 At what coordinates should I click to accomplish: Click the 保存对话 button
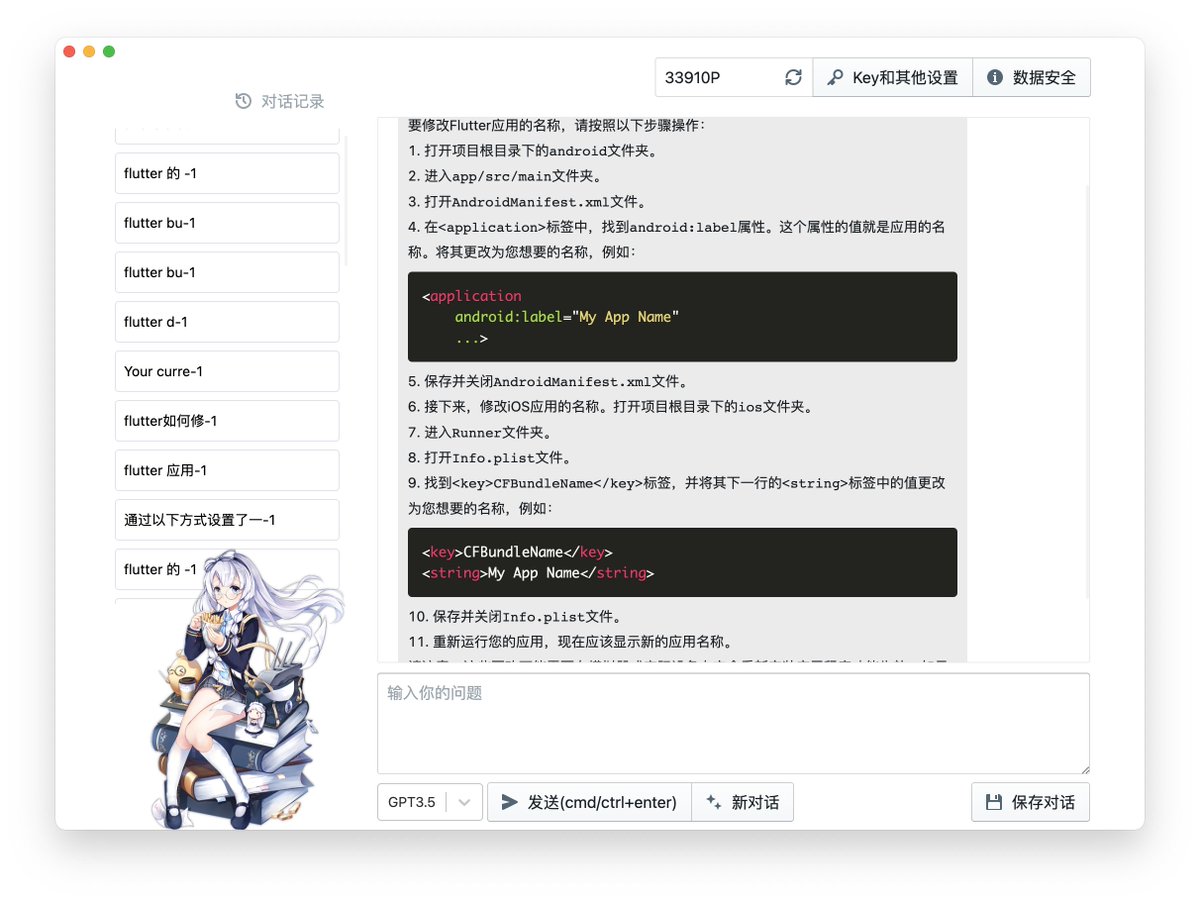coord(1030,801)
